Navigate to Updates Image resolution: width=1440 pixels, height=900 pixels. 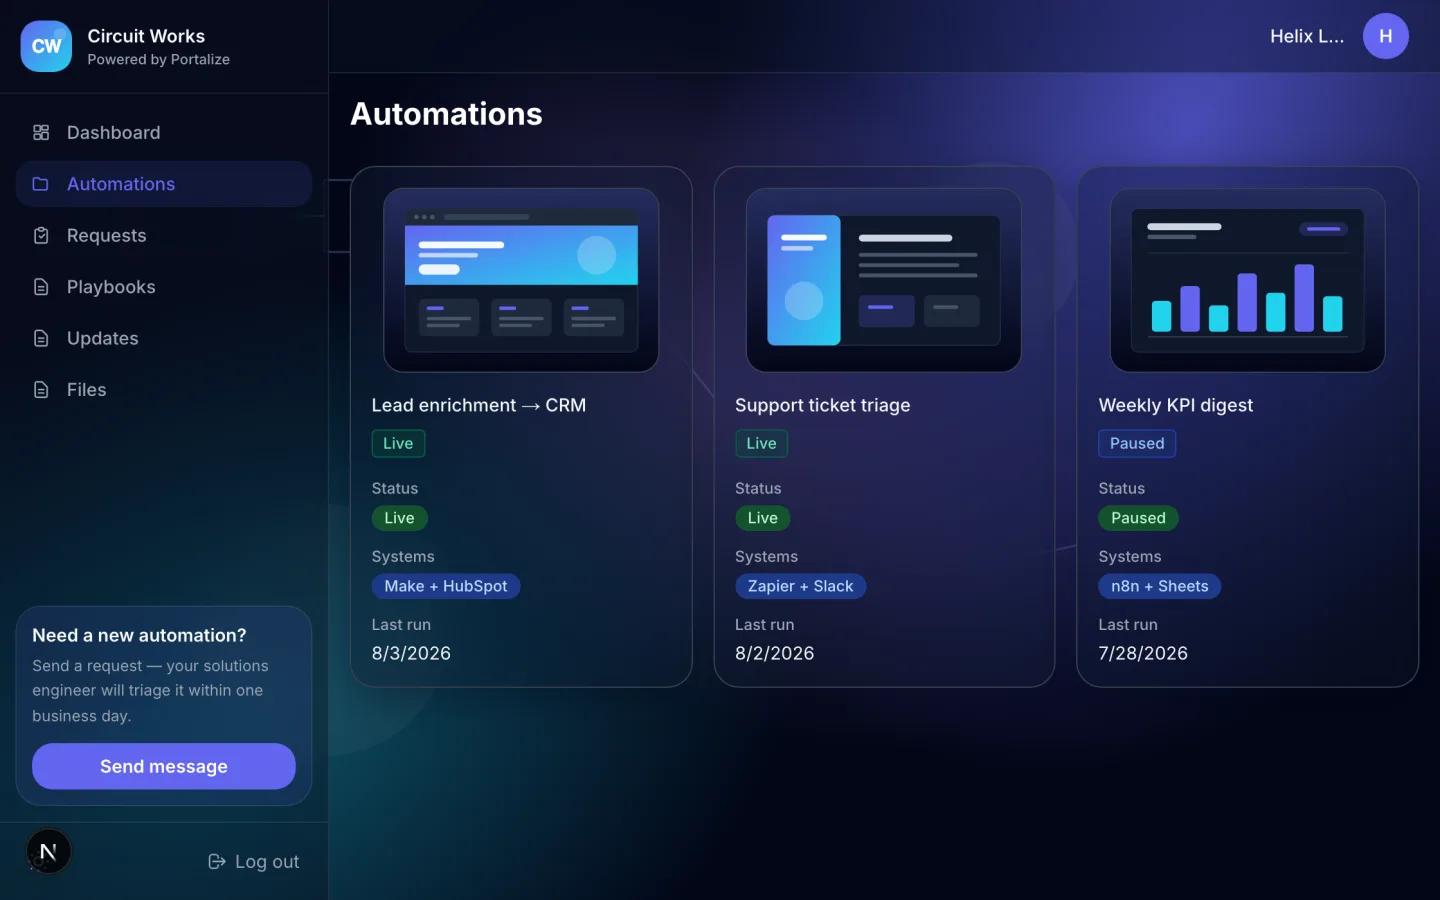click(x=164, y=338)
